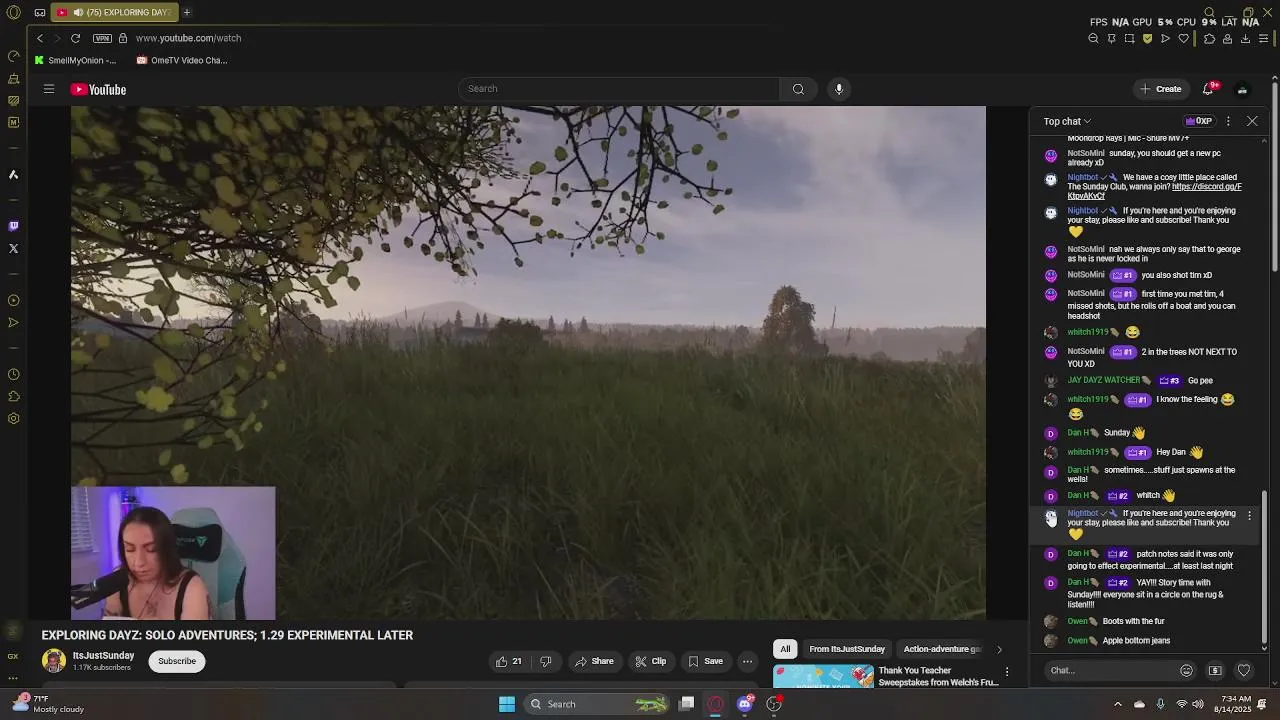
Task: Open options for the Thank You Teacher ad
Action: [x=1007, y=672]
